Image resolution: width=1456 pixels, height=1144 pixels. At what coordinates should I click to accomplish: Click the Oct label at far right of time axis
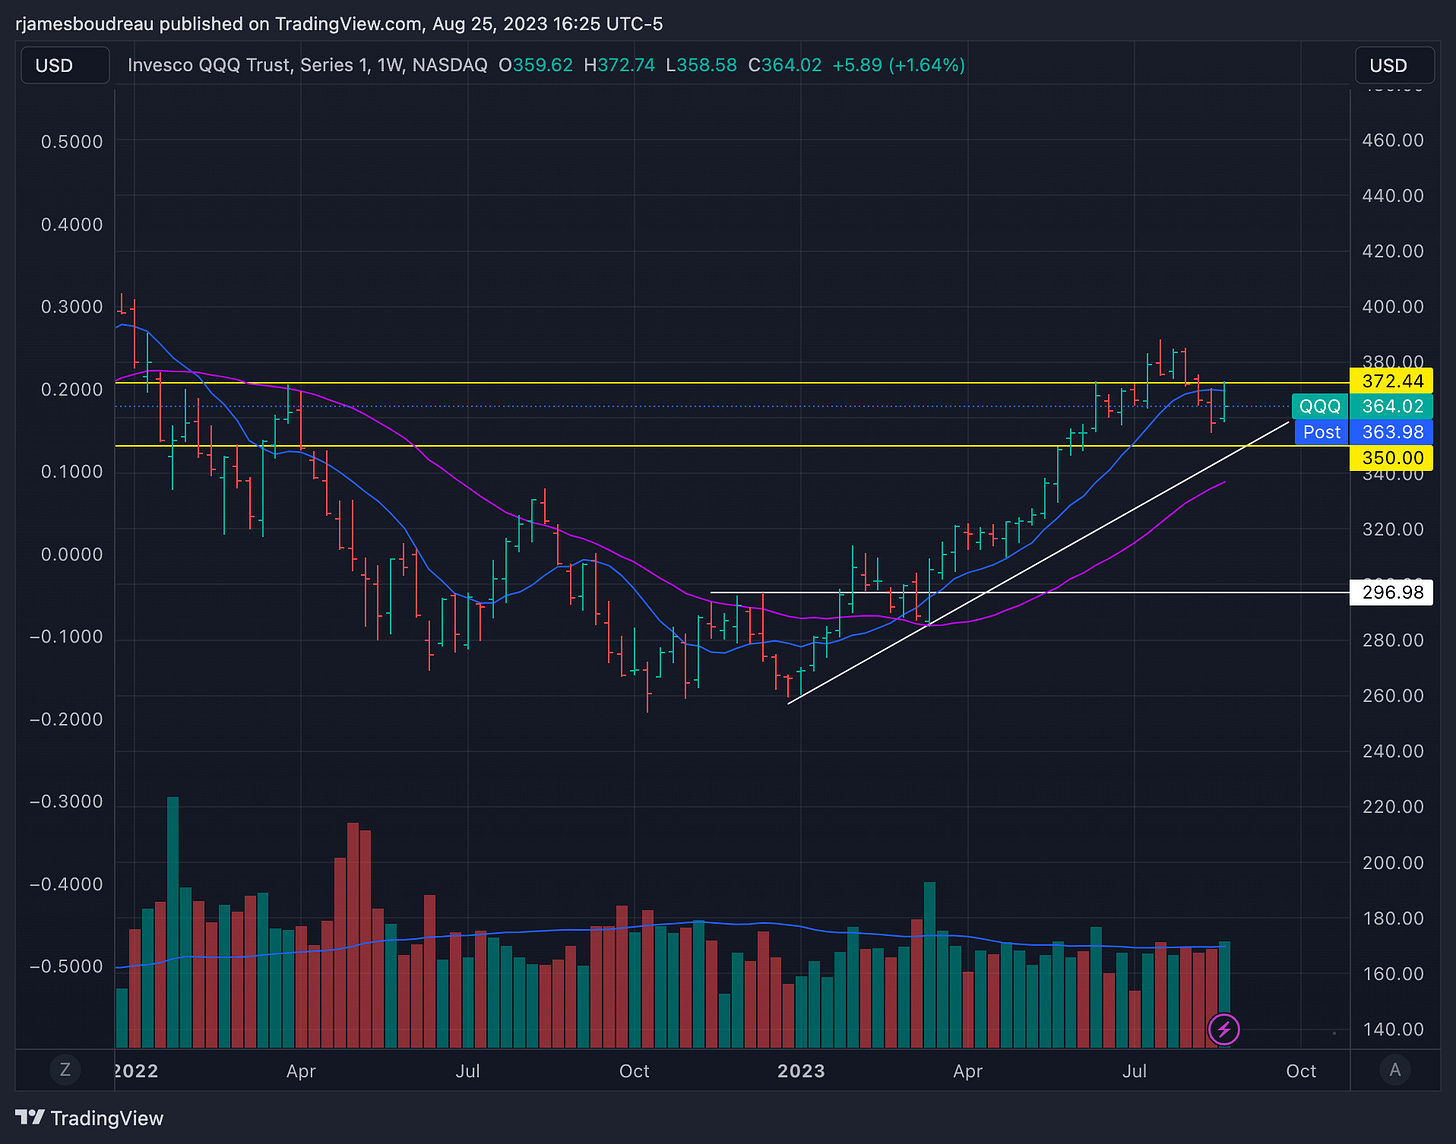[1301, 1071]
